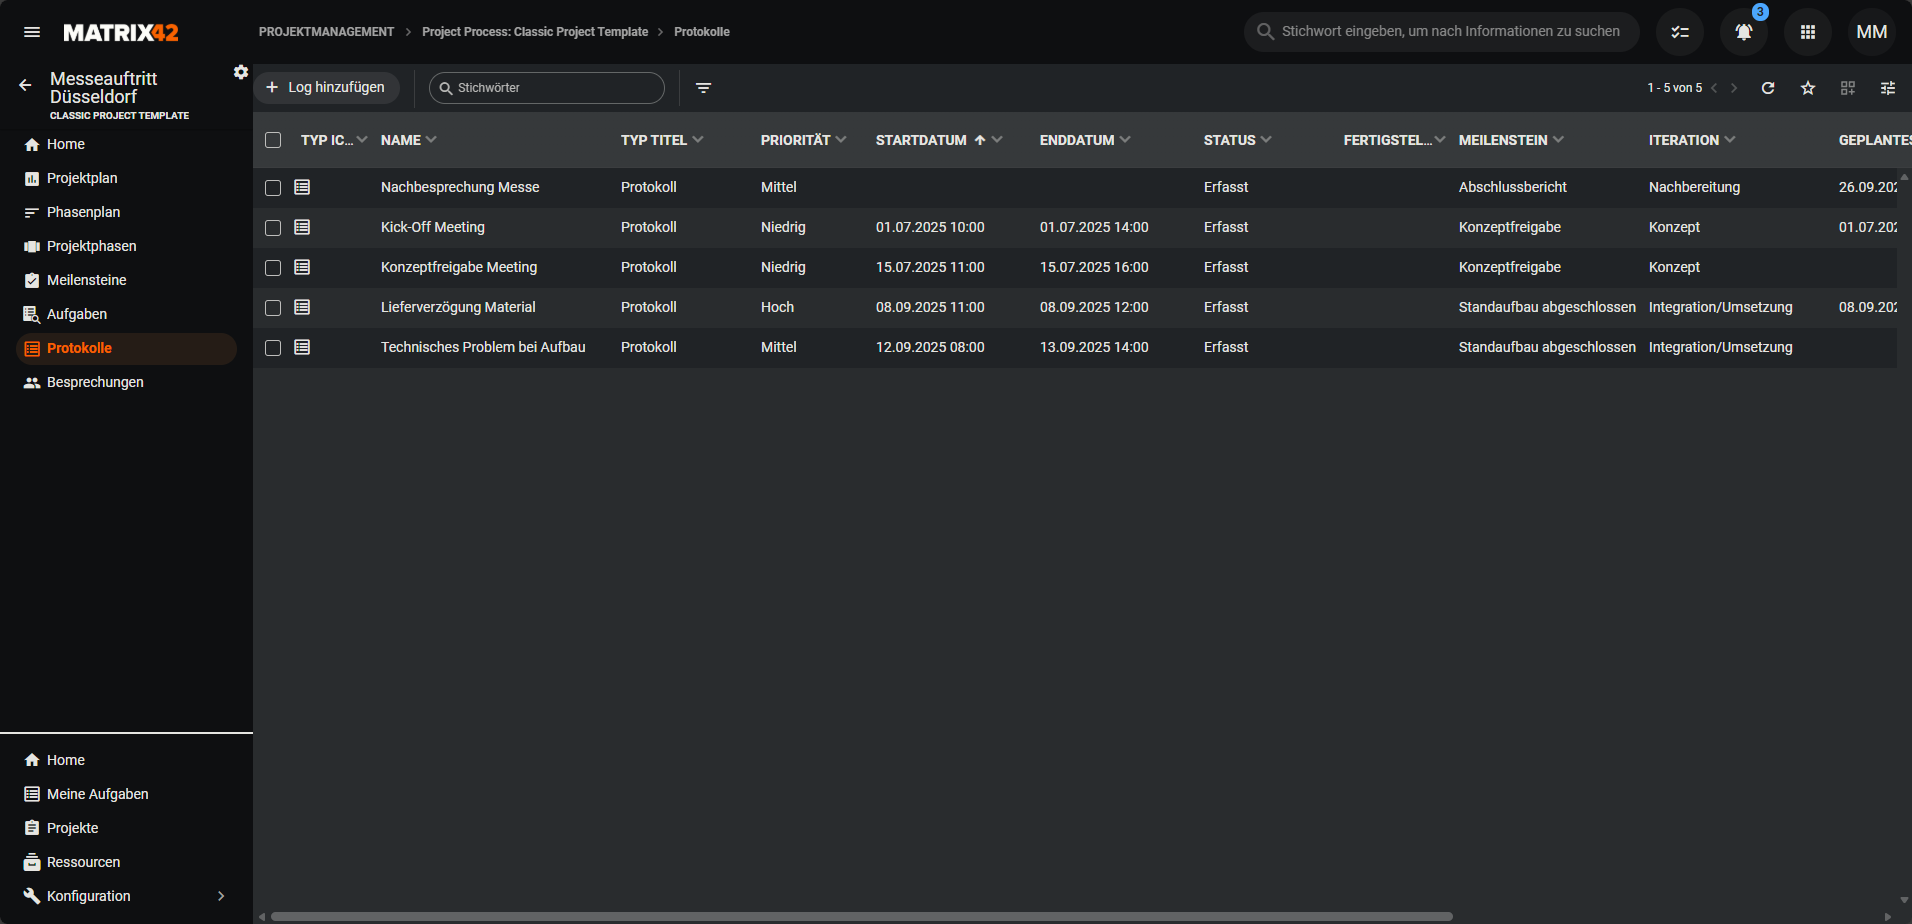1912x924 pixels.
Task: Select the Kick-Off Meeting row checkbox
Action: click(x=273, y=228)
